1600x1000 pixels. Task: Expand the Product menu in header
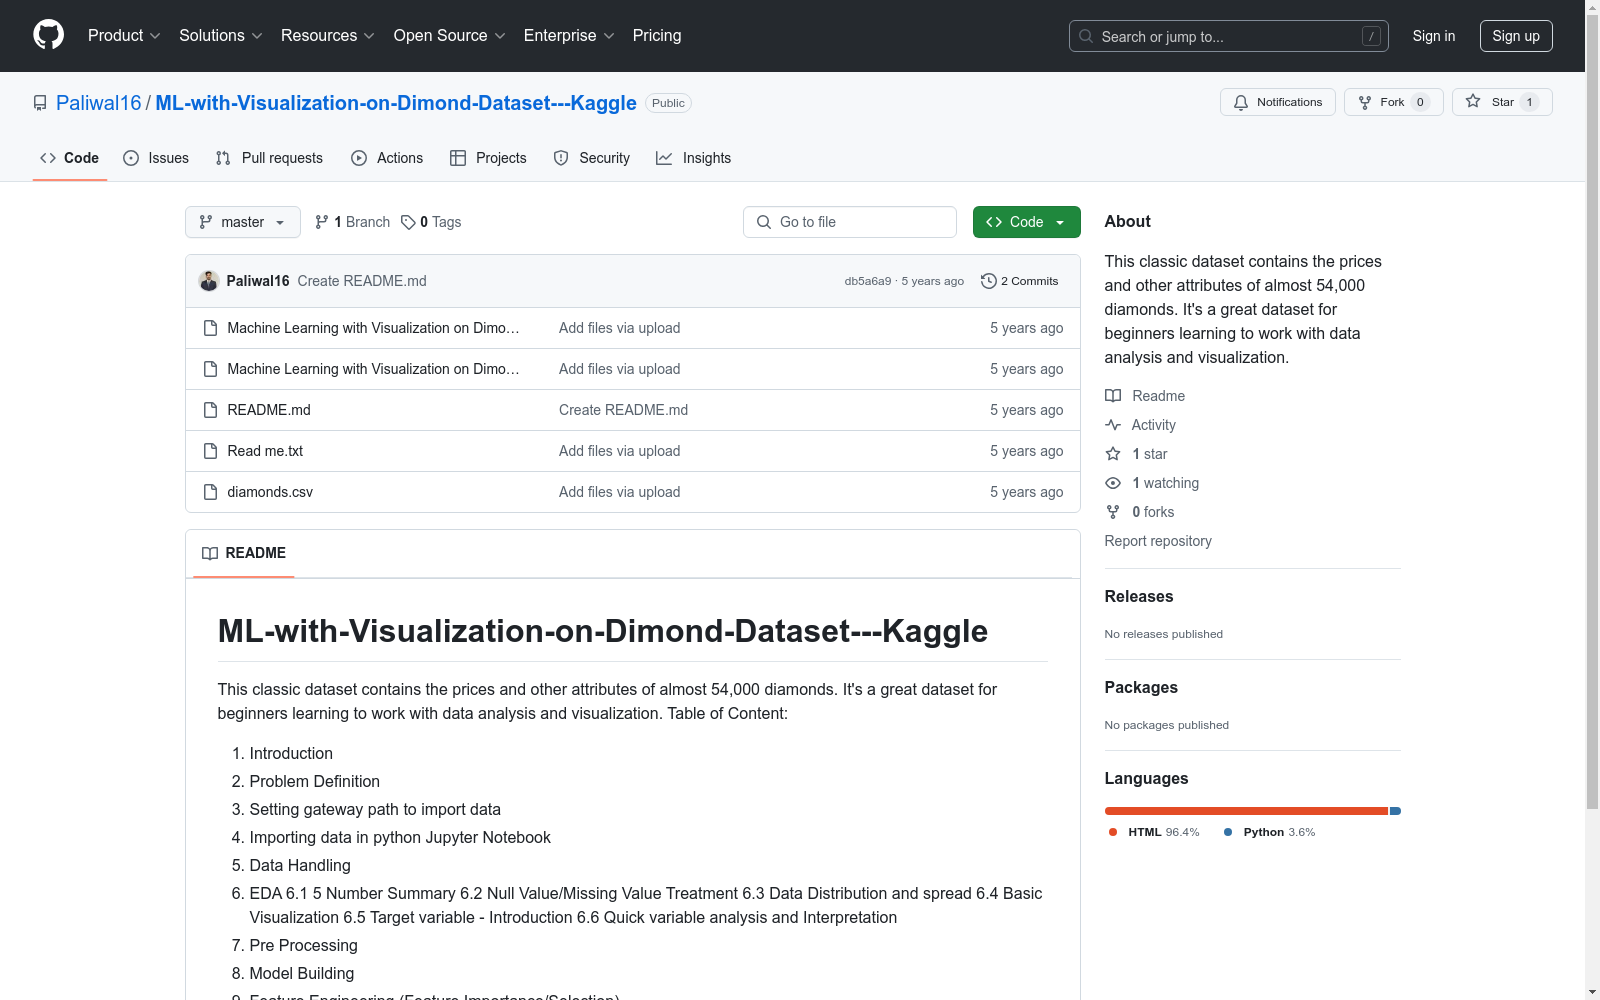click(124, 36)
